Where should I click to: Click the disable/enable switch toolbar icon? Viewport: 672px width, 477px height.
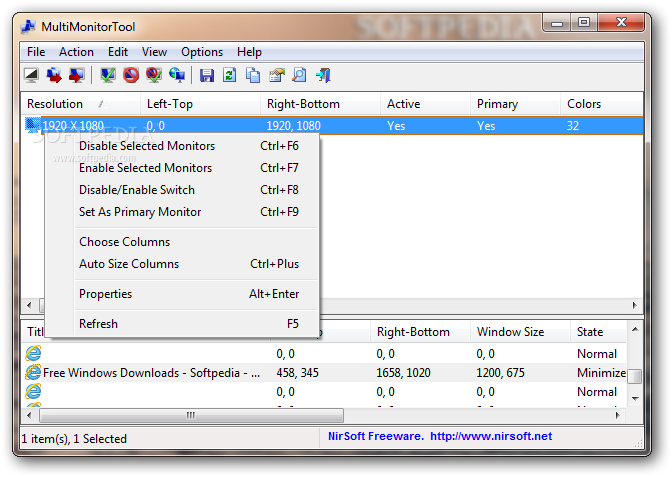coord(153,75)
